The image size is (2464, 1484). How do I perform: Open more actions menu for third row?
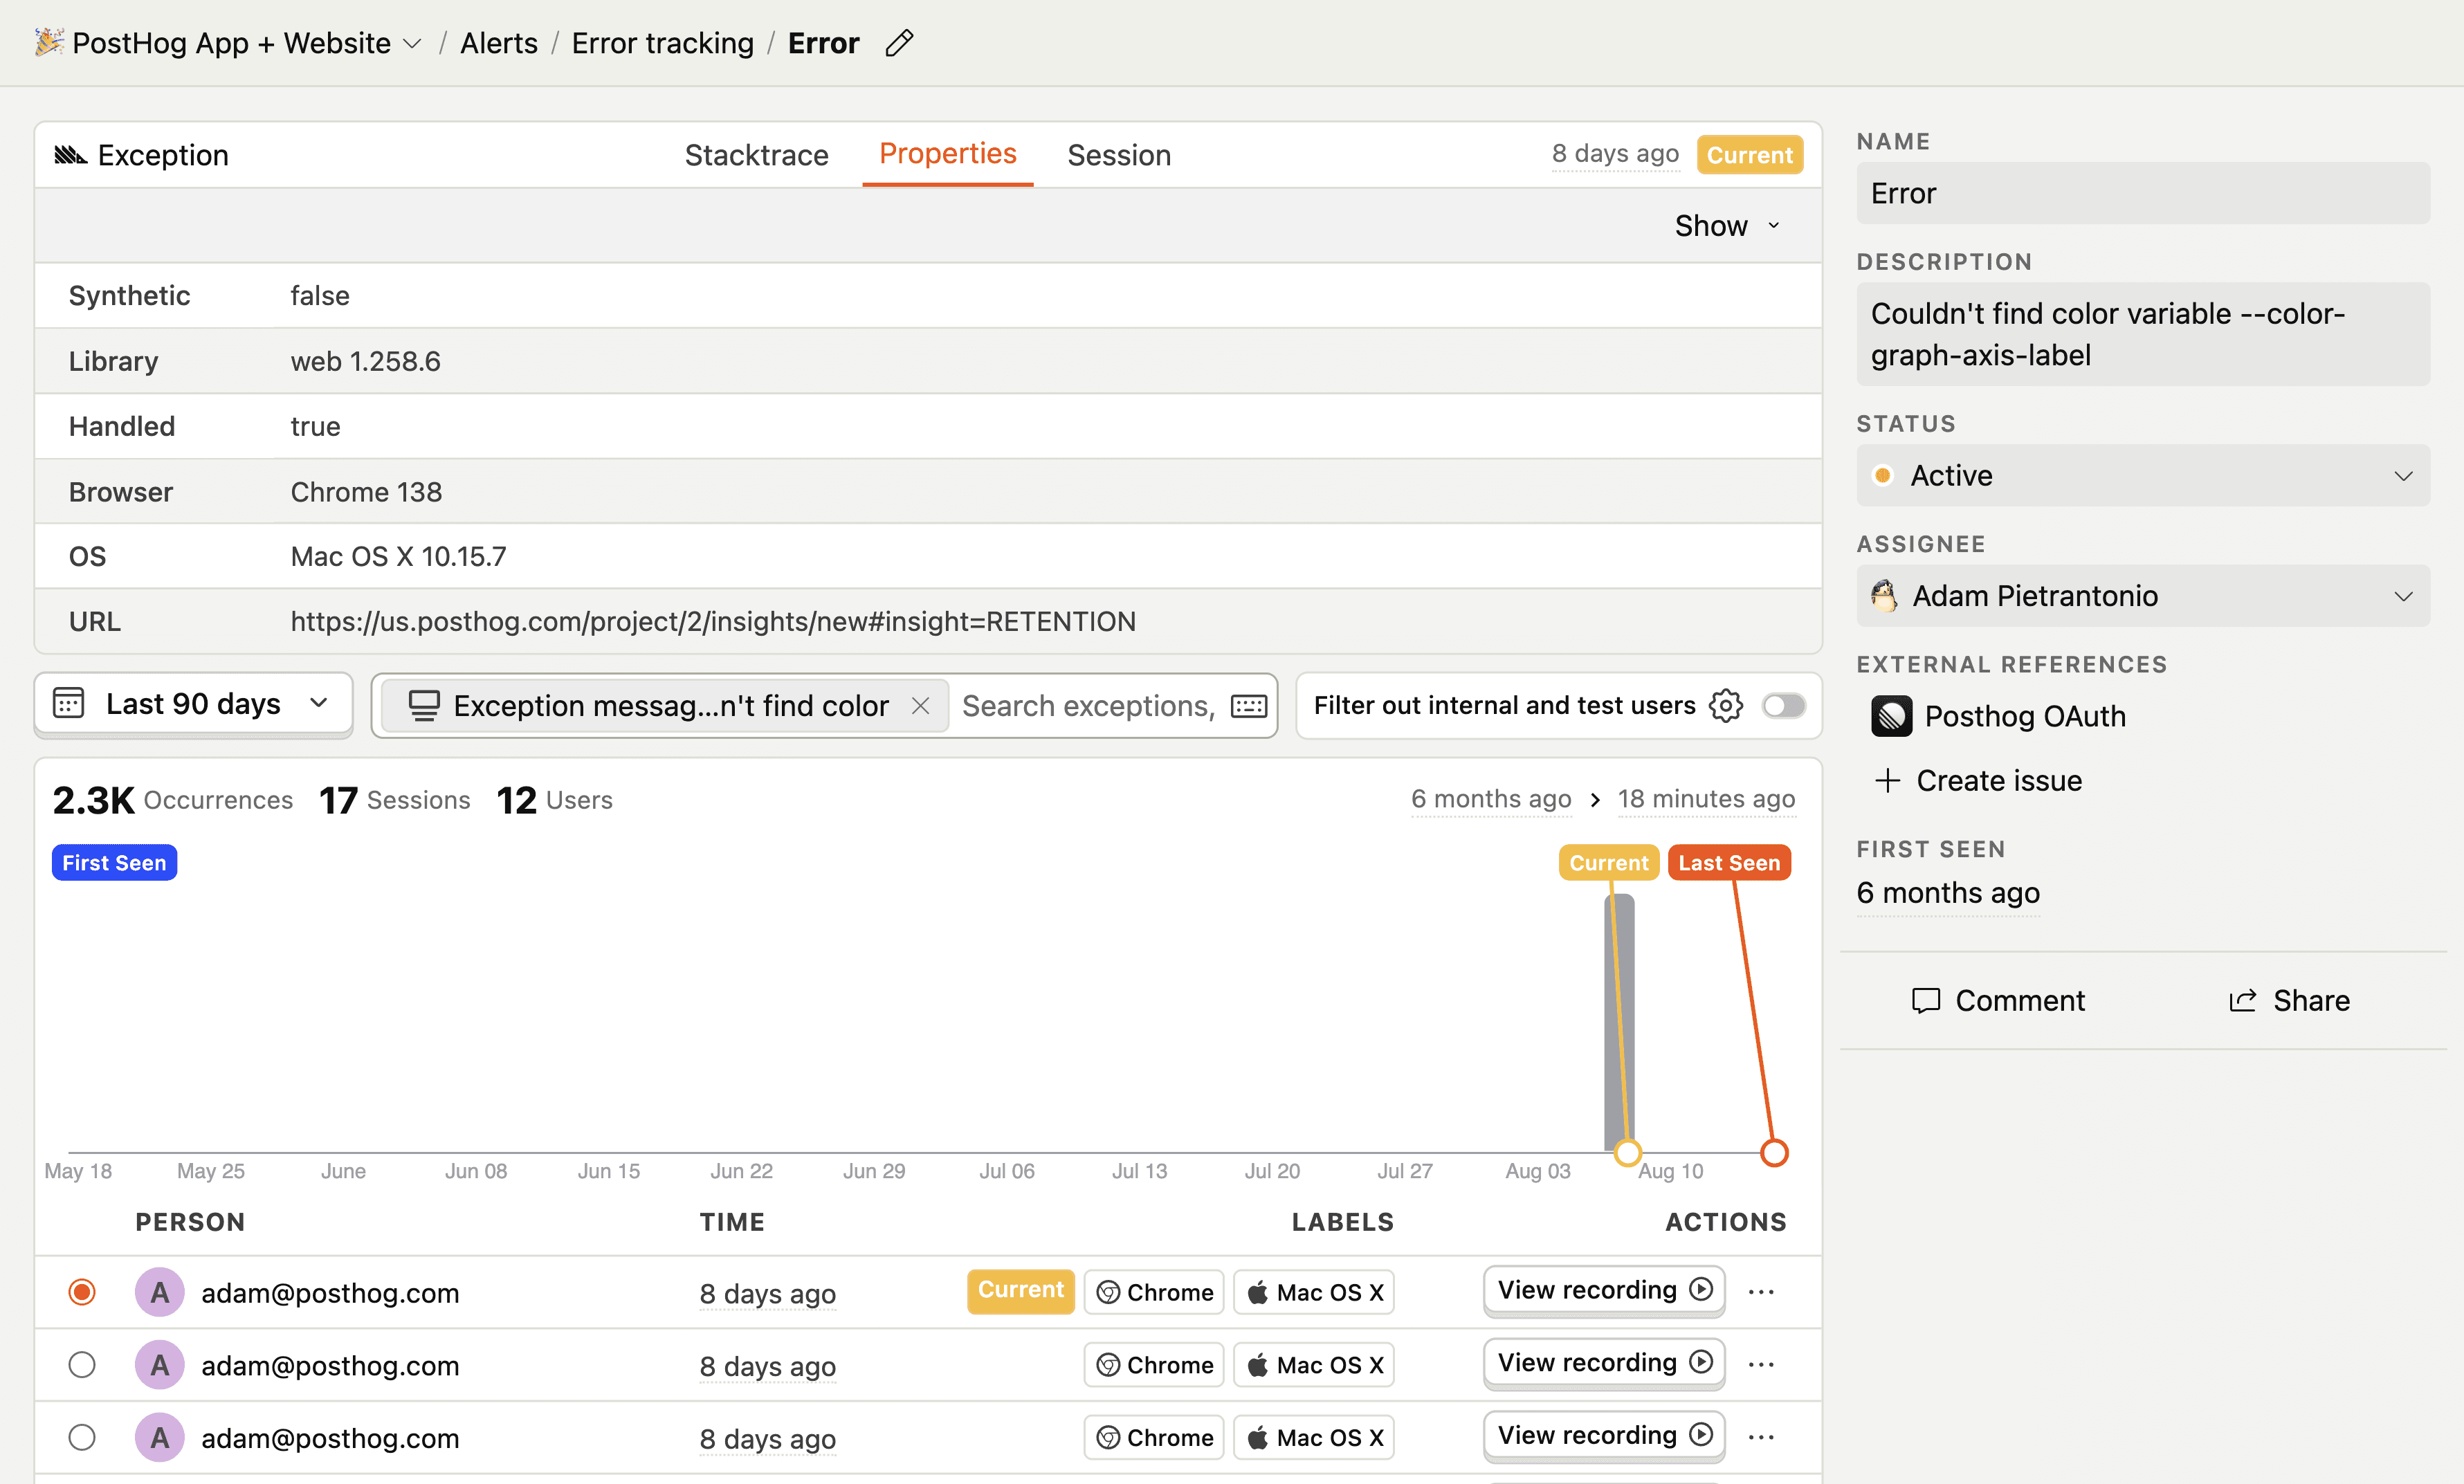click(1761, 1437)
